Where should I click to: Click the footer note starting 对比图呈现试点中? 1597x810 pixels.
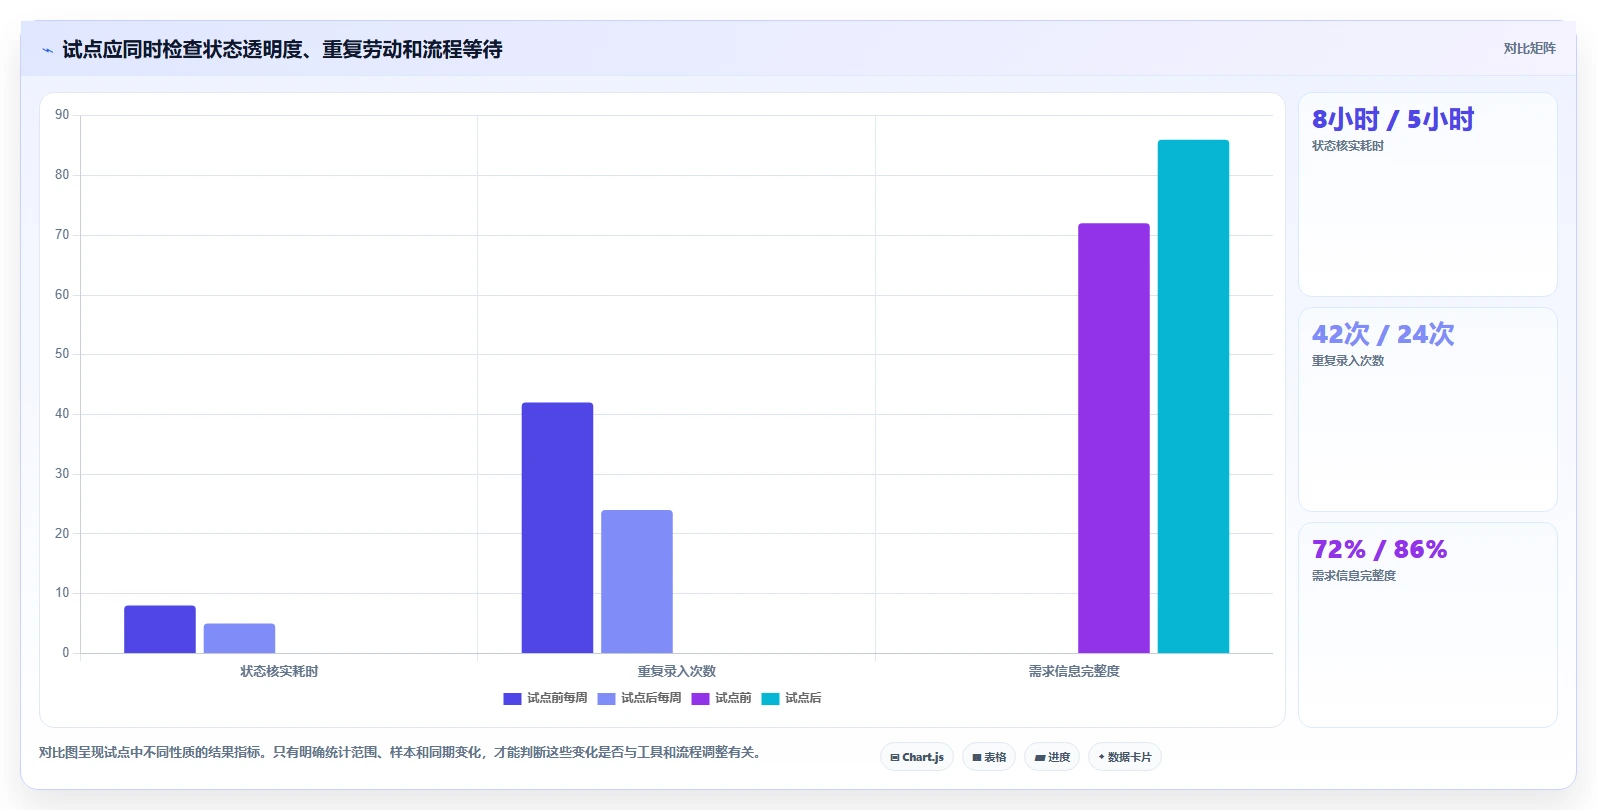click(402, 752)
